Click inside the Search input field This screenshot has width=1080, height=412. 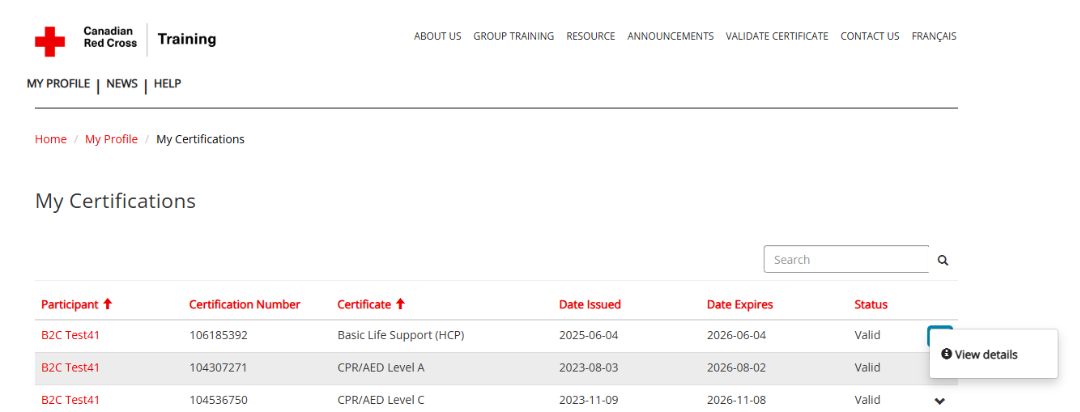tap(845, 260)
